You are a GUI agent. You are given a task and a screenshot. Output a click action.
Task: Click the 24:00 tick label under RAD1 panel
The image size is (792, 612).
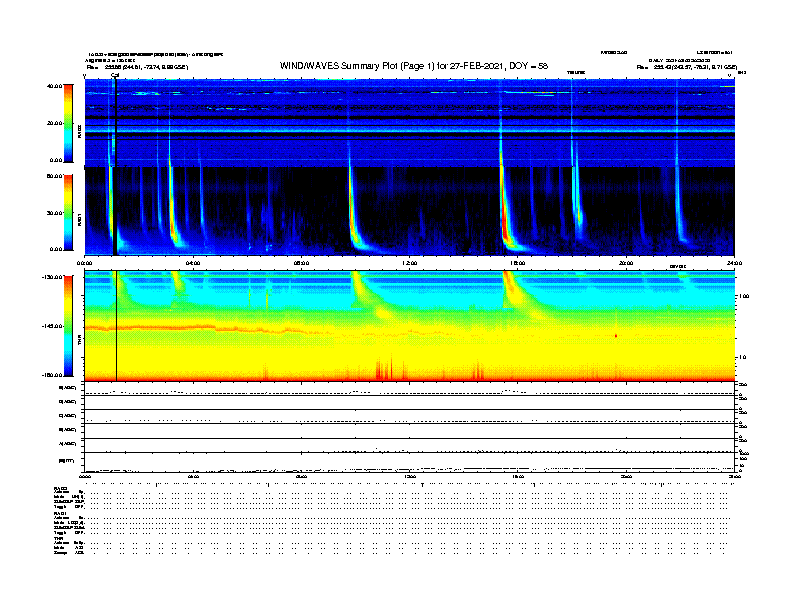click(x=734, y=263)
